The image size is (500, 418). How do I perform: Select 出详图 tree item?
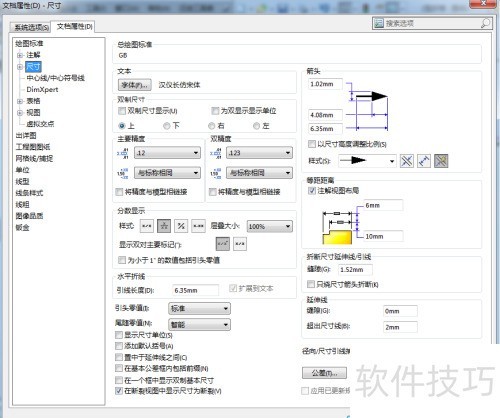pyautogui.click(x=26, y=135)
